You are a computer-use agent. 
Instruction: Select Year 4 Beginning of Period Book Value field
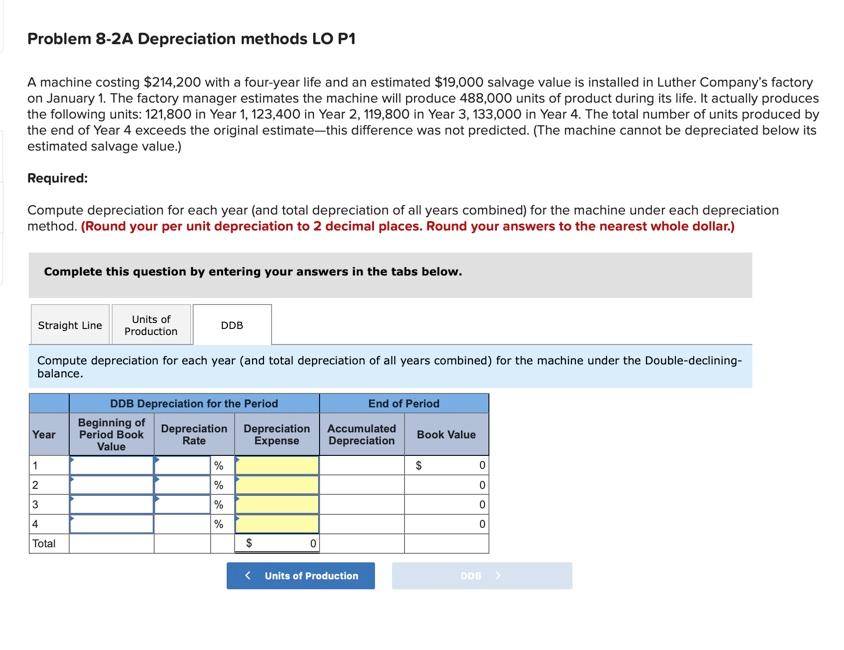point(112,524)
